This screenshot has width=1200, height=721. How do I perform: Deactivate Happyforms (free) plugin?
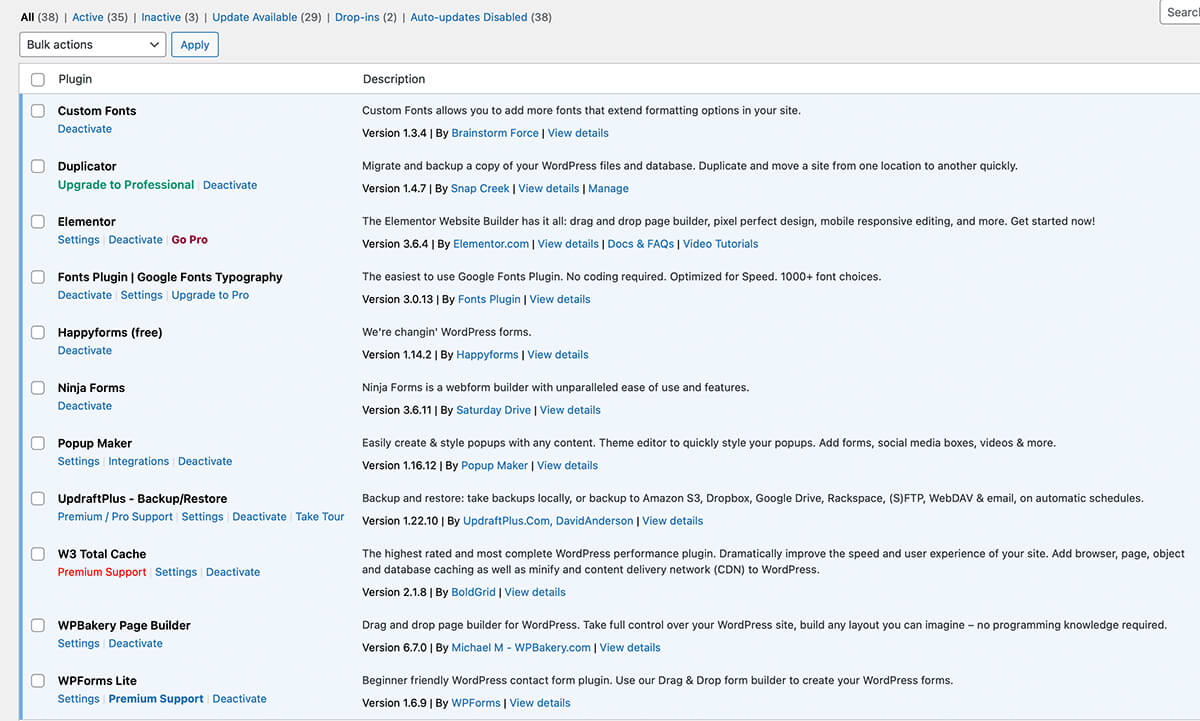pyautogui.click(x=85, y=351)
